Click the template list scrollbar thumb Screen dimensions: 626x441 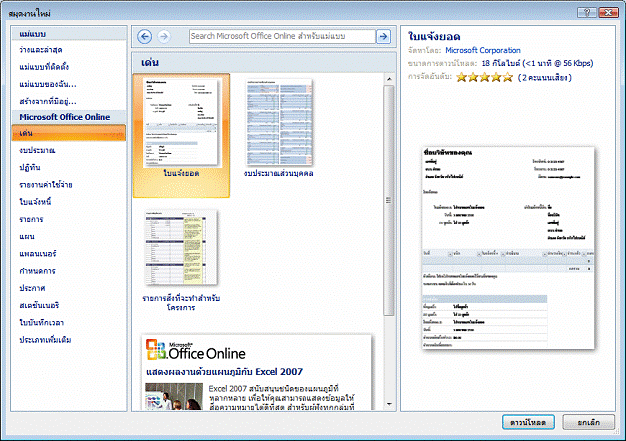click(389, 200)
